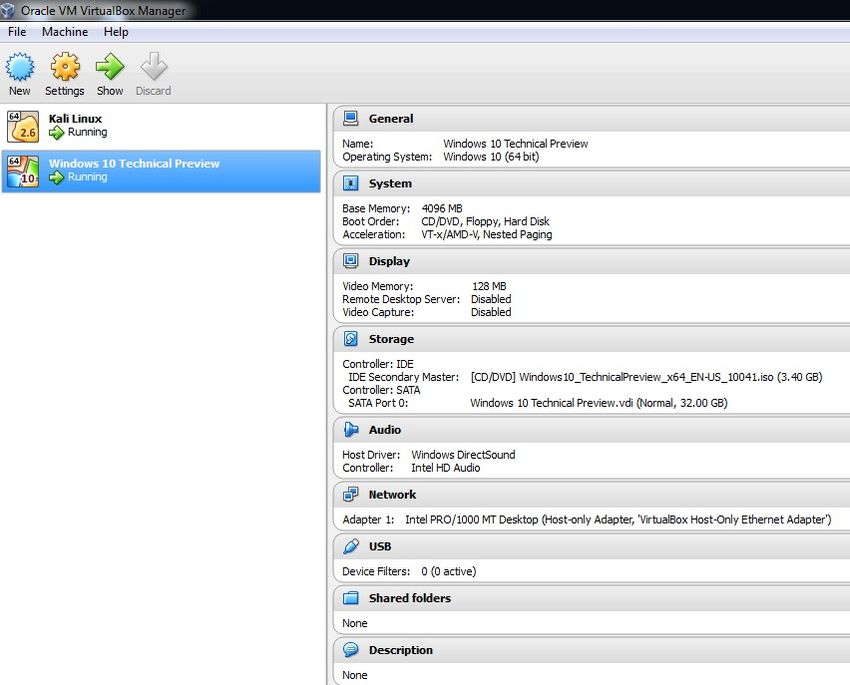Open the Audio section header link
The width and height of the screenshot is (850, 685).
coord(385,430)
